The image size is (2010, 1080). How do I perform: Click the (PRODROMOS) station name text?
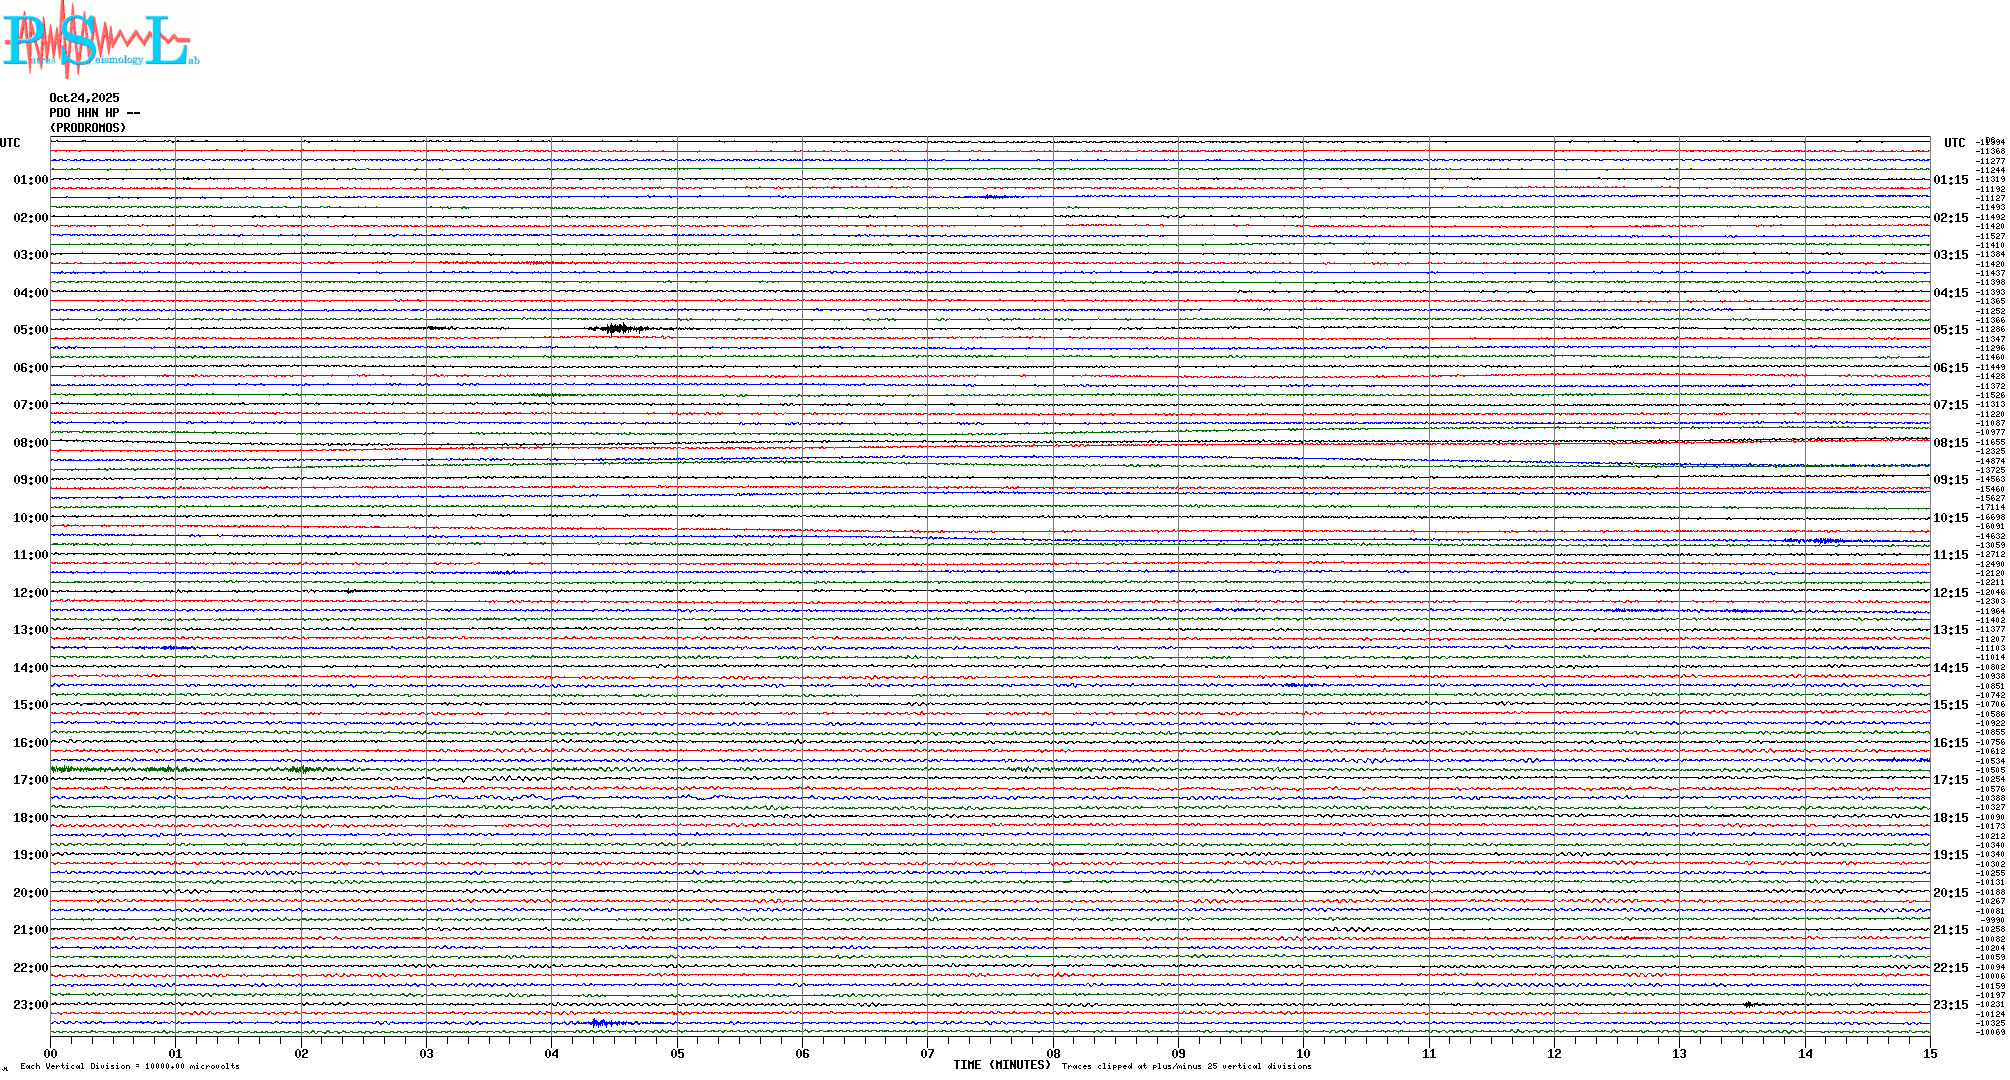click(x=88, y=128)
